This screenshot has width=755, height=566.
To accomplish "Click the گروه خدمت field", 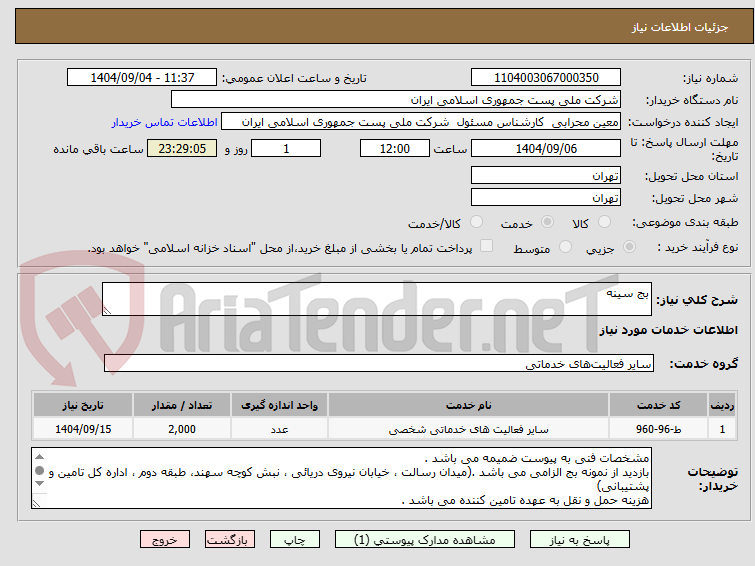I will (x=378, y=364).
